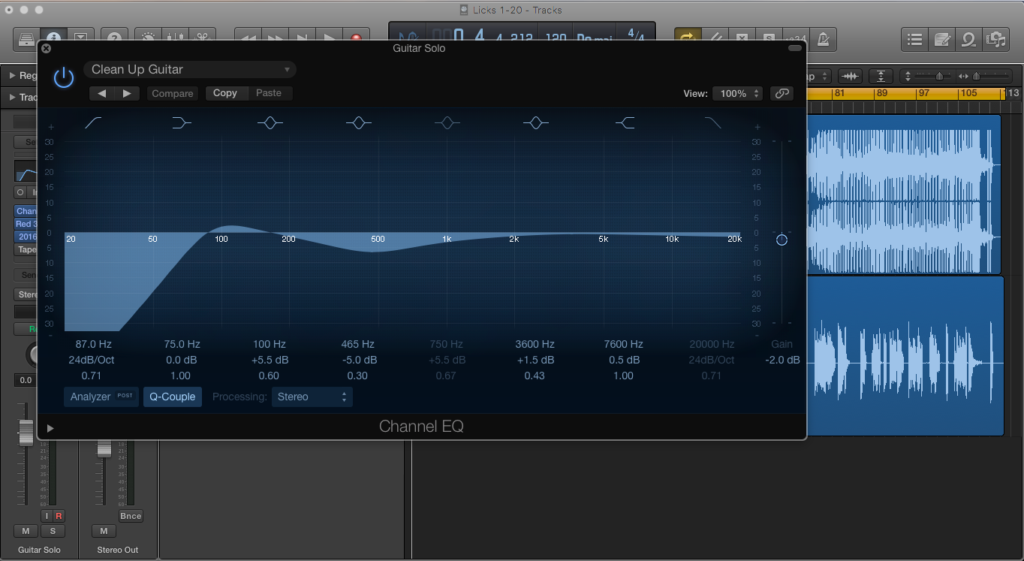The width and height of the screenshot is (1024, 561).
Task: Open the List Editors panel icon
Action: point(914,39)
